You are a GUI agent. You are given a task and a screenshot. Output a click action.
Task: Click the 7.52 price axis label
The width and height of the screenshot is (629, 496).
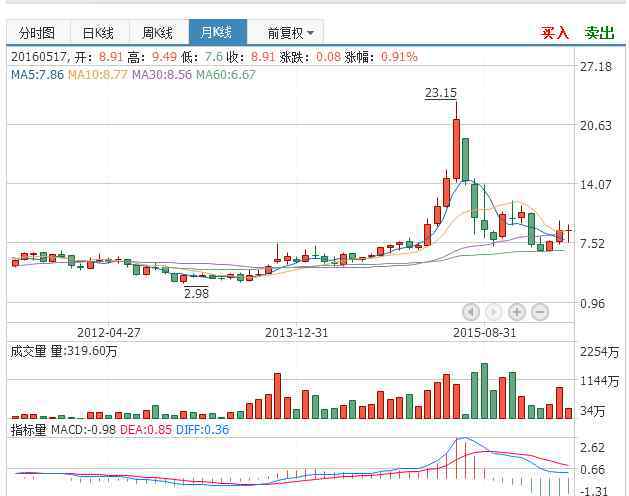click(x=592, y=244)
